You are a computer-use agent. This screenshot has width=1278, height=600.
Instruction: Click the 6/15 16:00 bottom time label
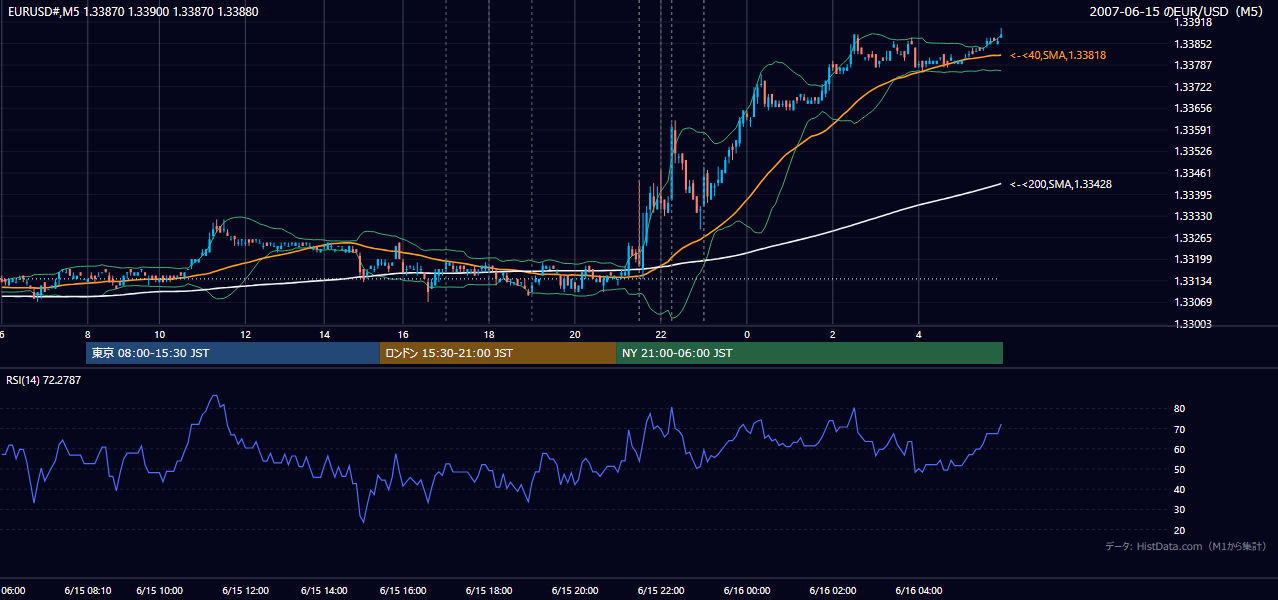(x=403, y=590)
